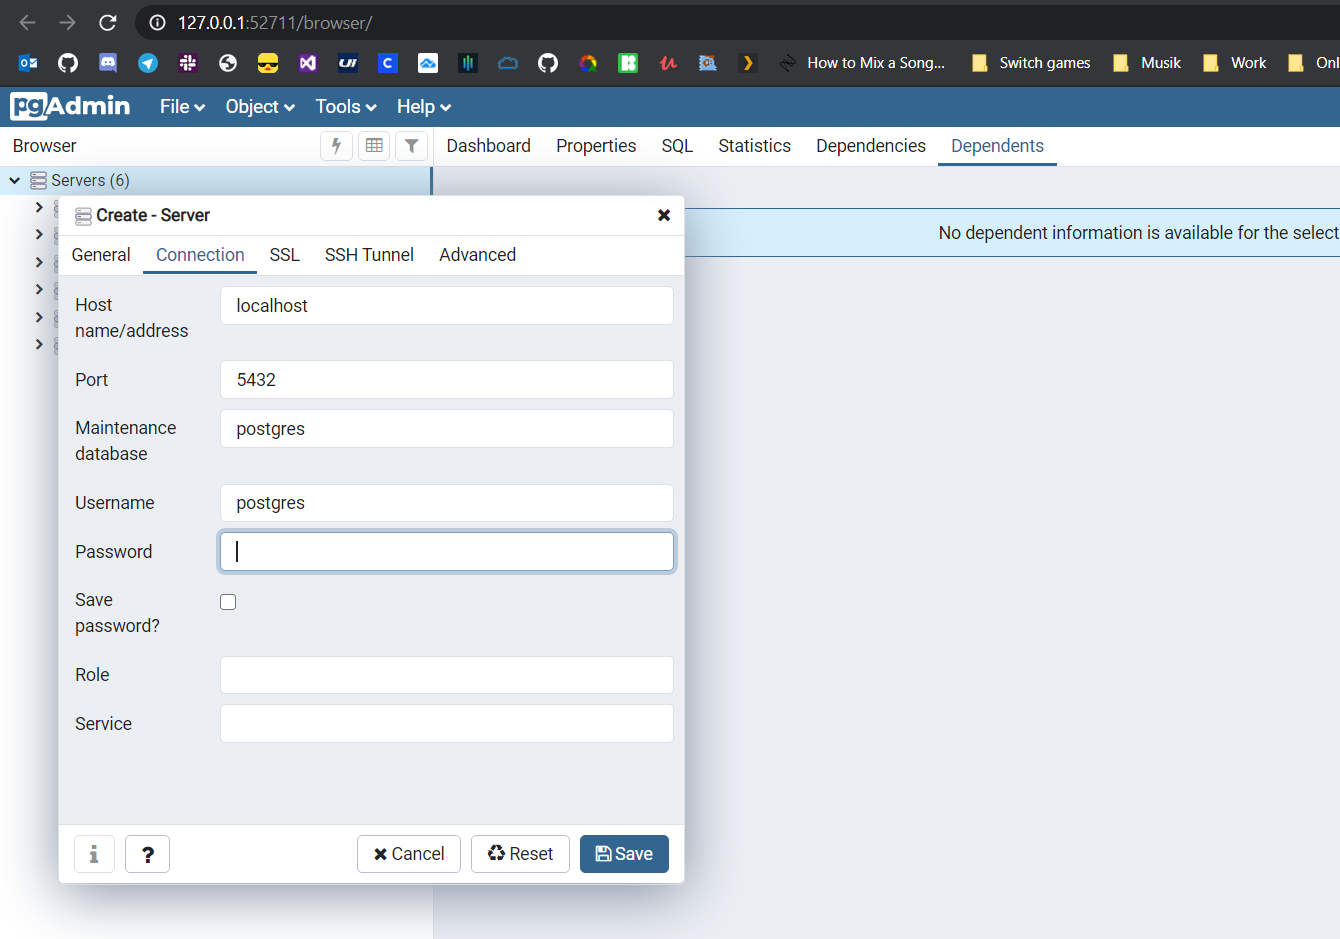
Task: Open the sunglasses emoji bookmark
Action: click(x=268, y=63)
